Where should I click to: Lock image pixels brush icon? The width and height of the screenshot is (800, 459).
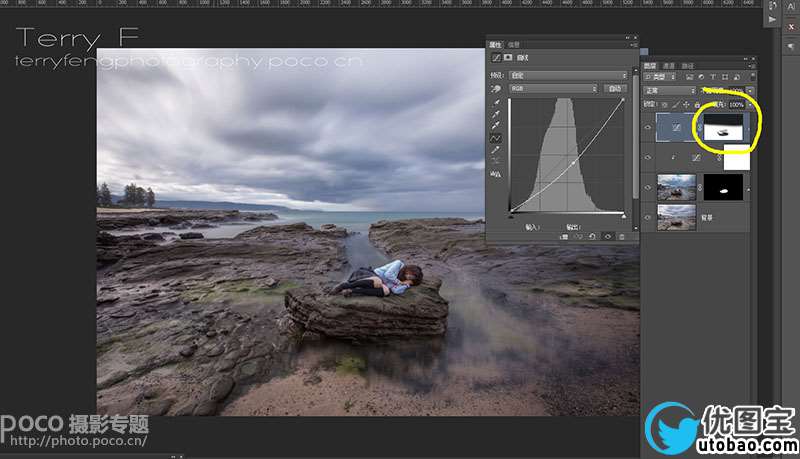676,105
